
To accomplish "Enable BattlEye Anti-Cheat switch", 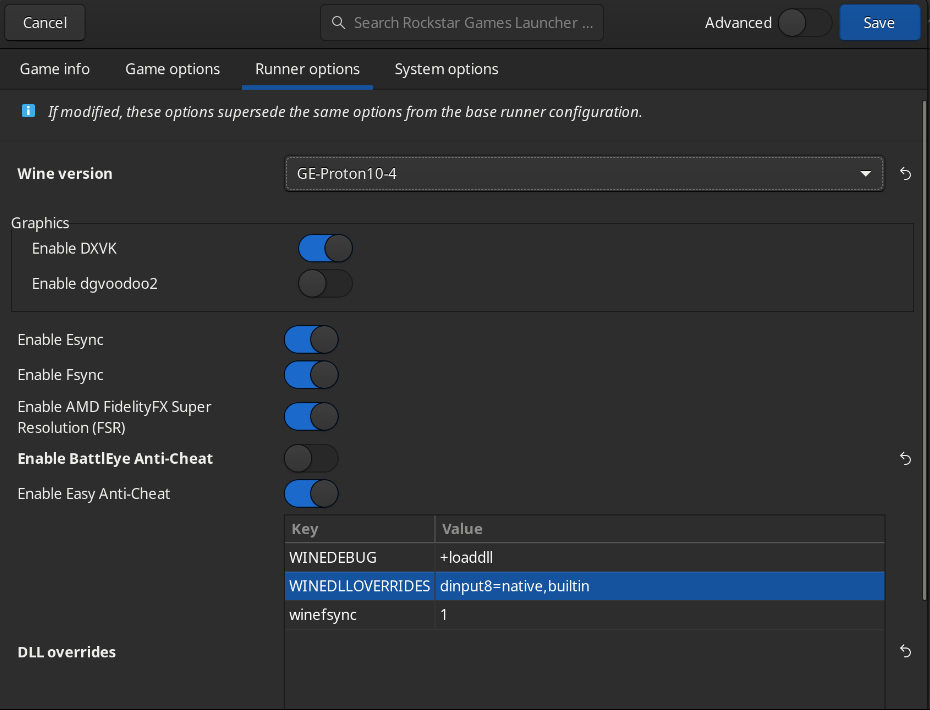I will [x=311, y=459].
